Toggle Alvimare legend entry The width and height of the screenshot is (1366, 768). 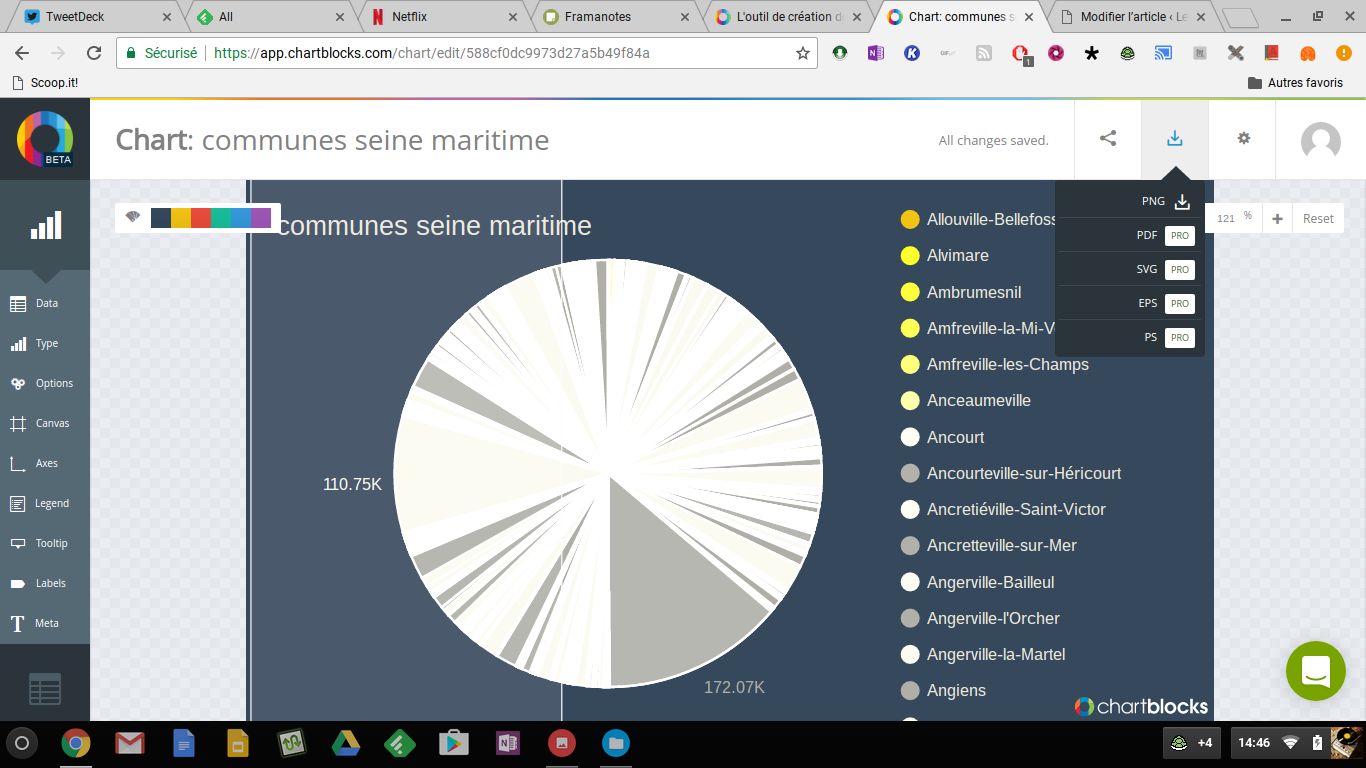[945, 255]
